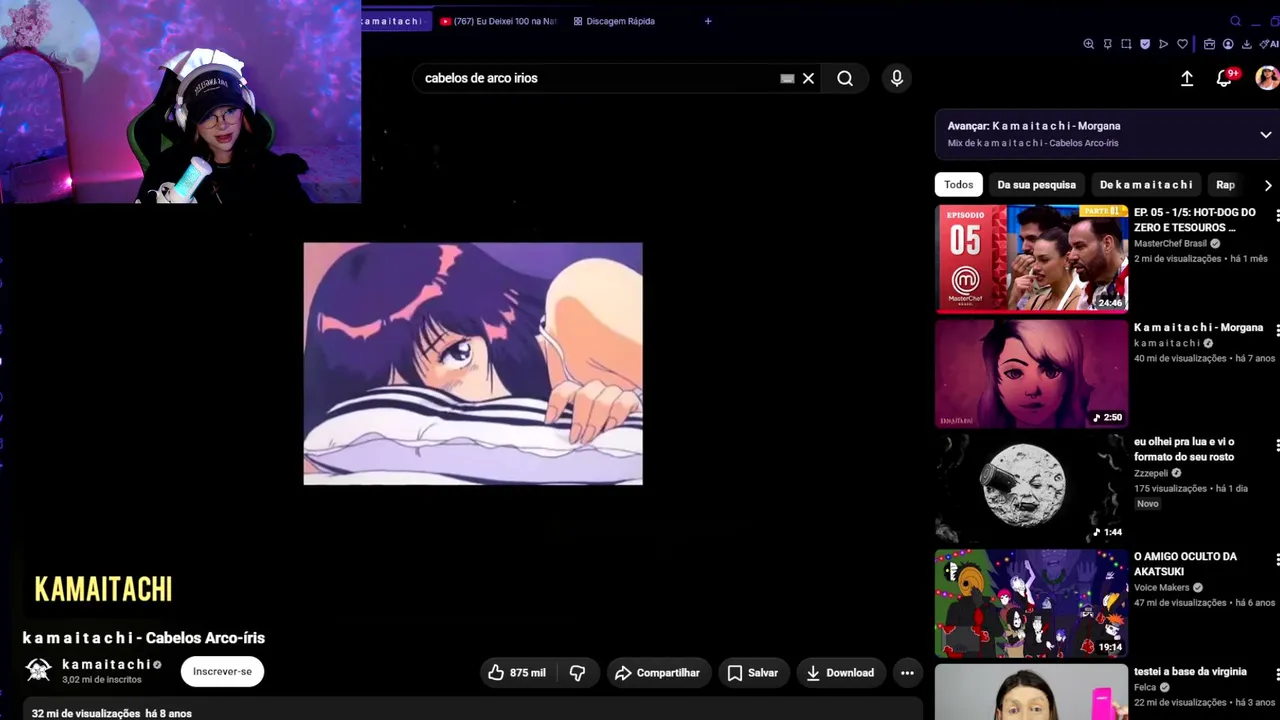Dislike the video with thumbs down
The image size is (1280, 720).
pos(577,673)
